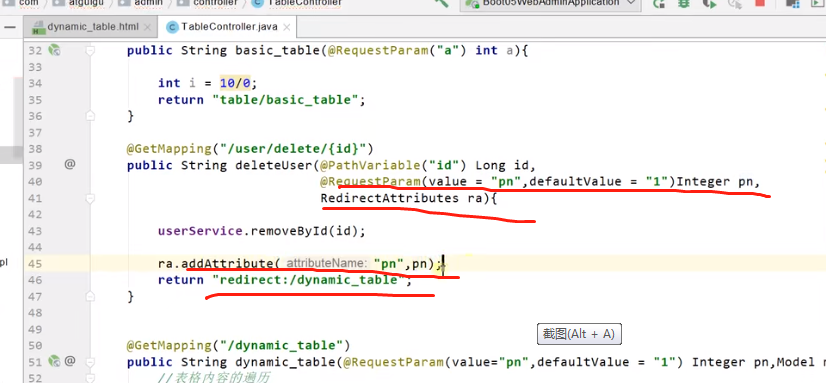Click the addAttribute method call
Viewport: 826px width, 383px height.
227,263
